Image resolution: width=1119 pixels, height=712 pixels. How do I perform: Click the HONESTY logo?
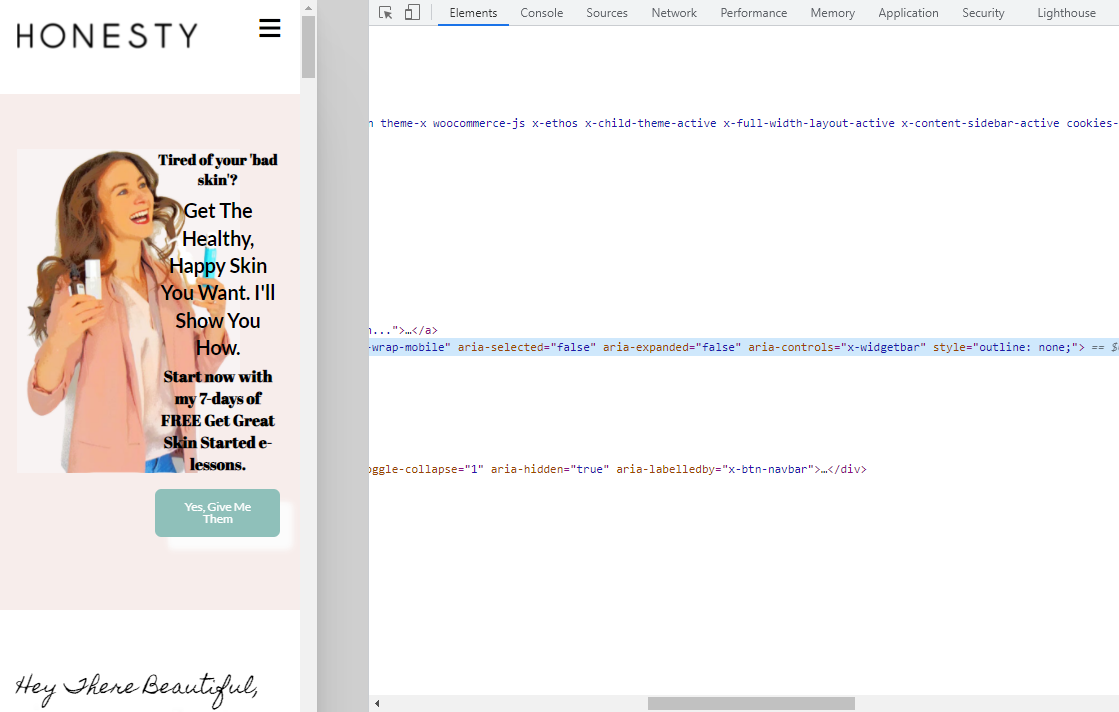tap(107, 36)
